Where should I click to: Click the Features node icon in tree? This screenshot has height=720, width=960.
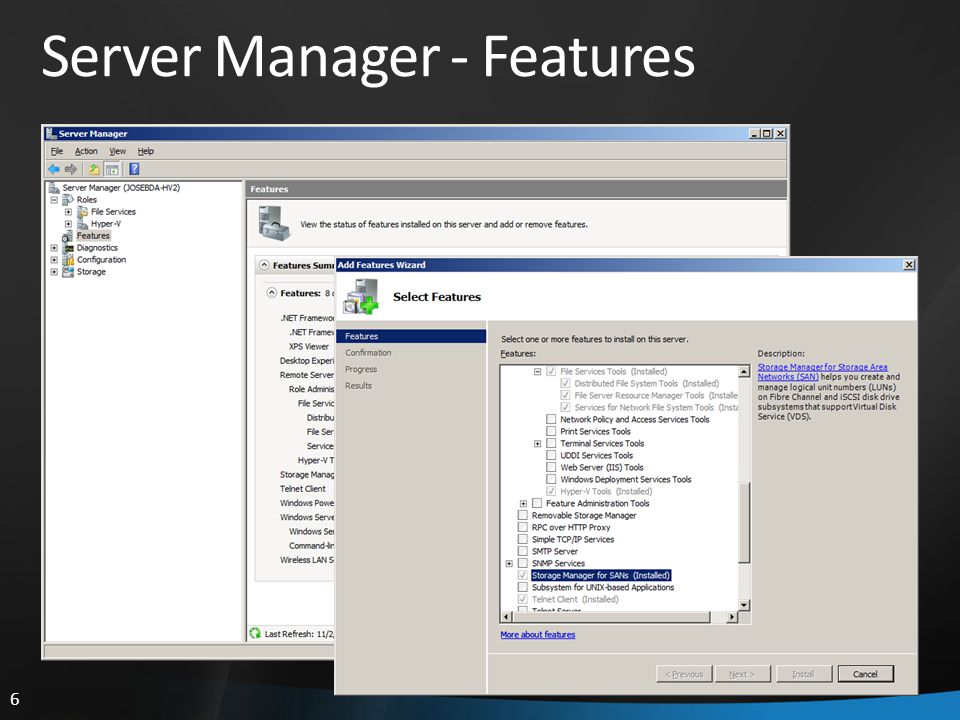coord(67,236)
